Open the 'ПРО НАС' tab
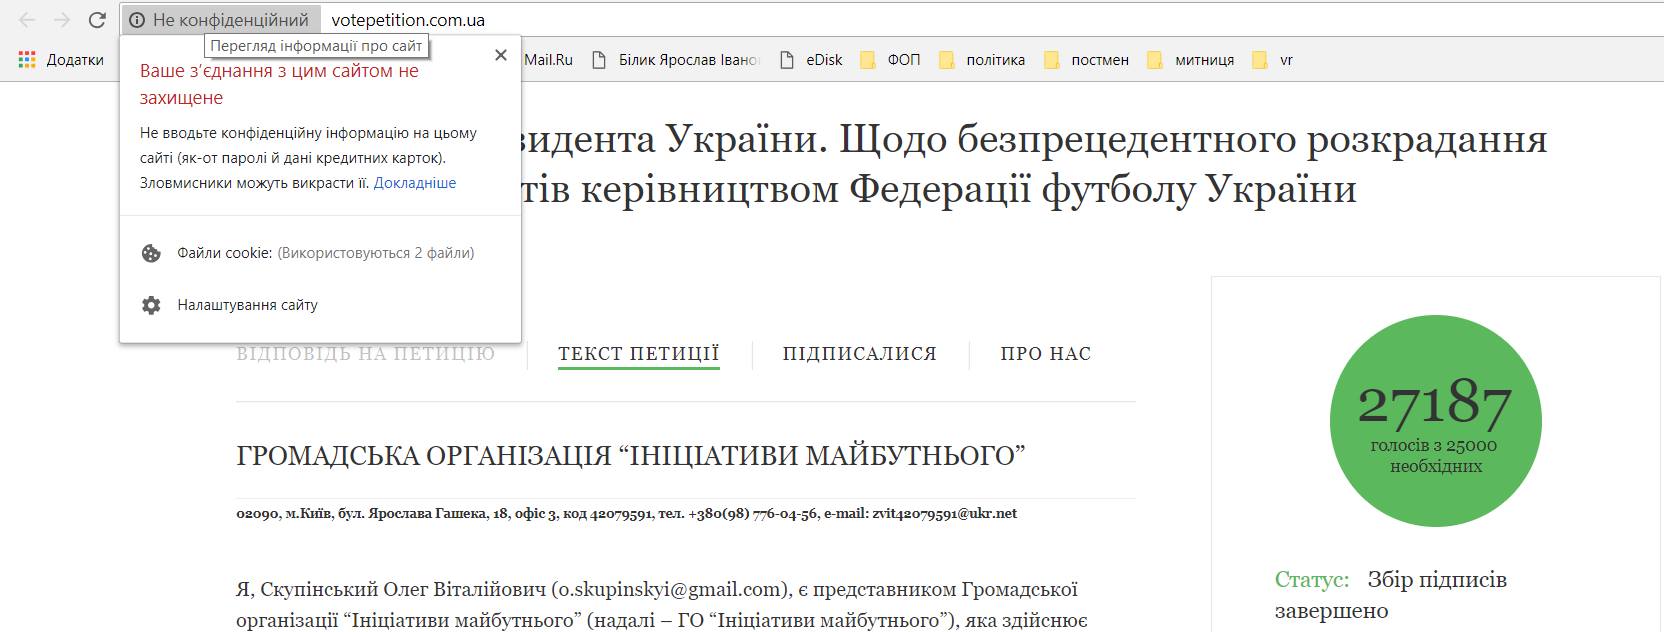The height and width of the screenshot is (632, 1664). 1045,354
